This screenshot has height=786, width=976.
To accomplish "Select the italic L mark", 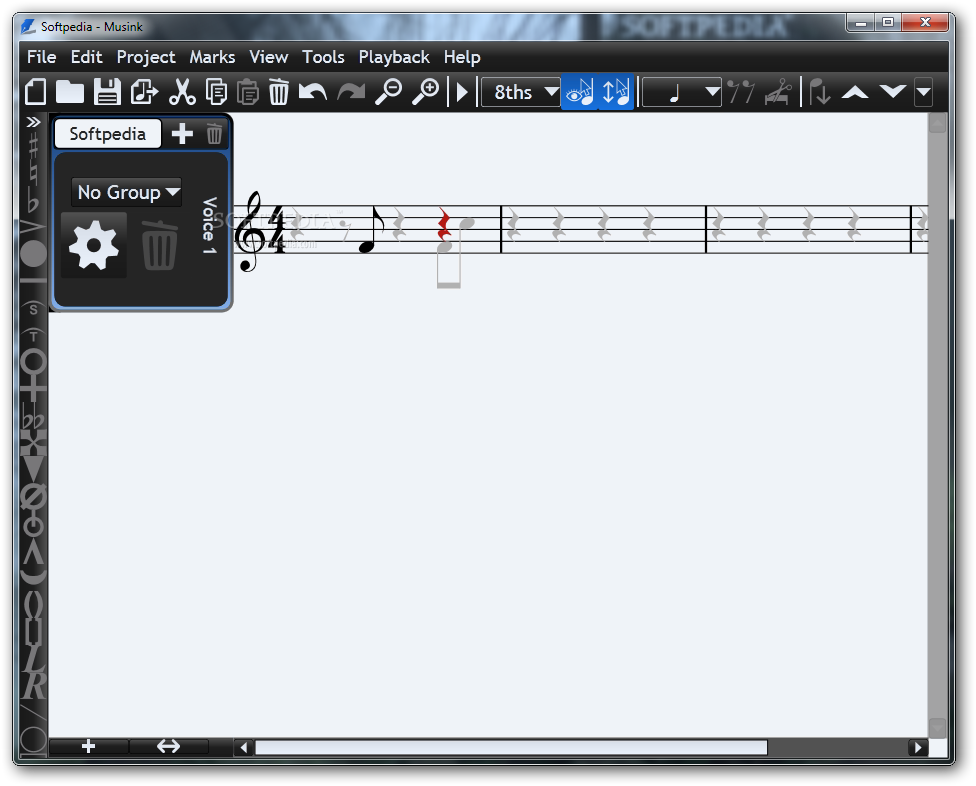I will [33, 657].
